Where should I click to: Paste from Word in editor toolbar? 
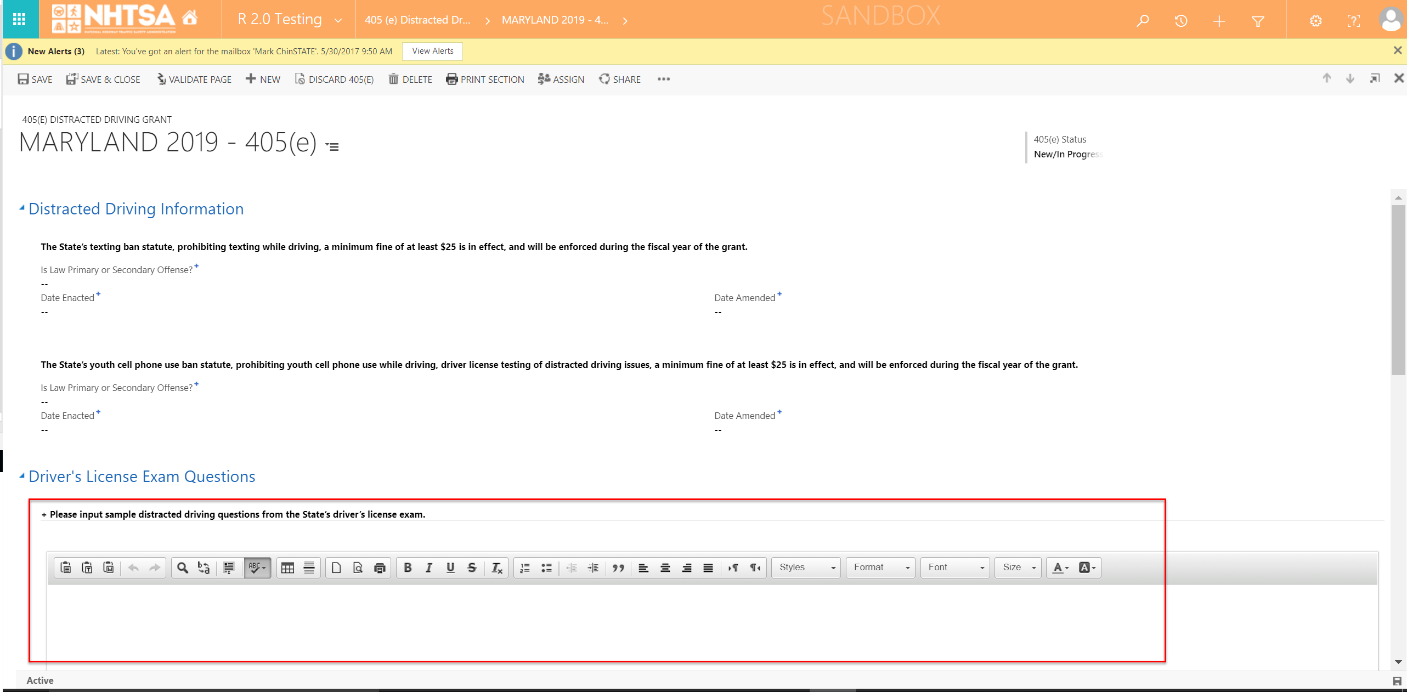[109, 568]
